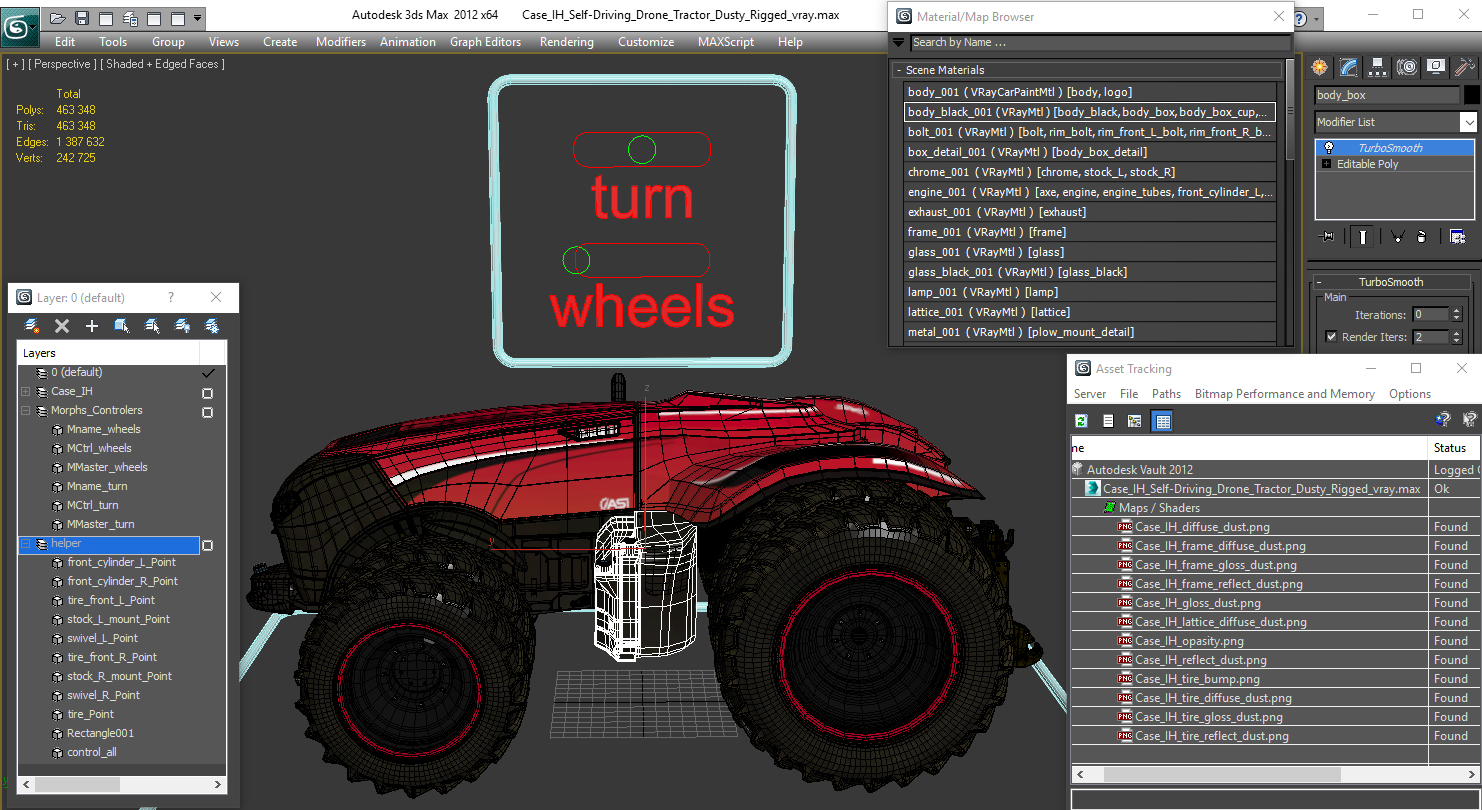1482x810 pixels.
Task: Select body_black_001 VRayMtl material
Action: click(x=1090, y=112)
